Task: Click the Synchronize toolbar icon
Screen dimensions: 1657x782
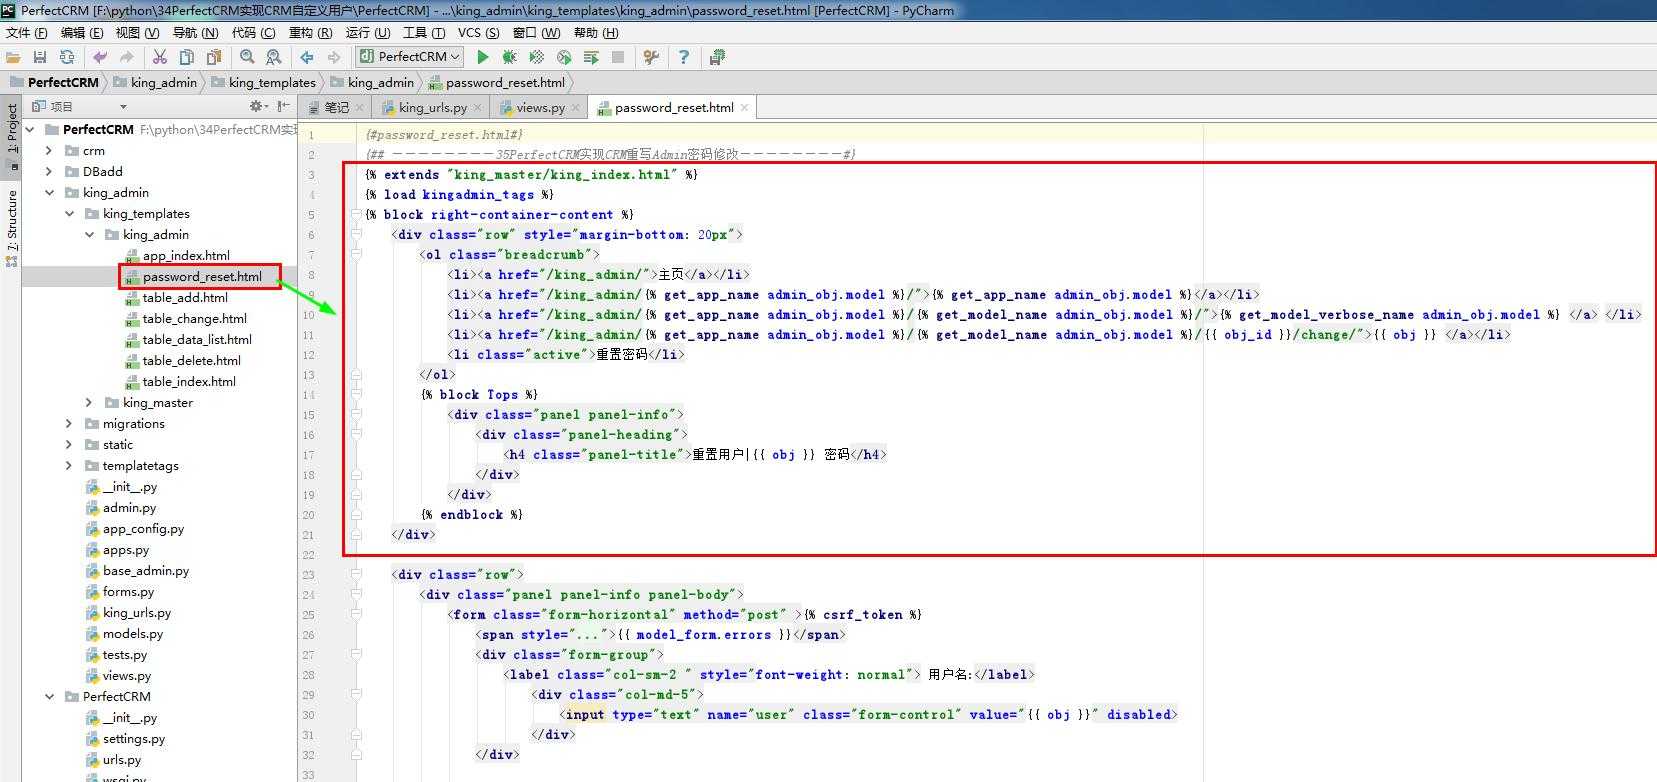Action: (67, 57)
